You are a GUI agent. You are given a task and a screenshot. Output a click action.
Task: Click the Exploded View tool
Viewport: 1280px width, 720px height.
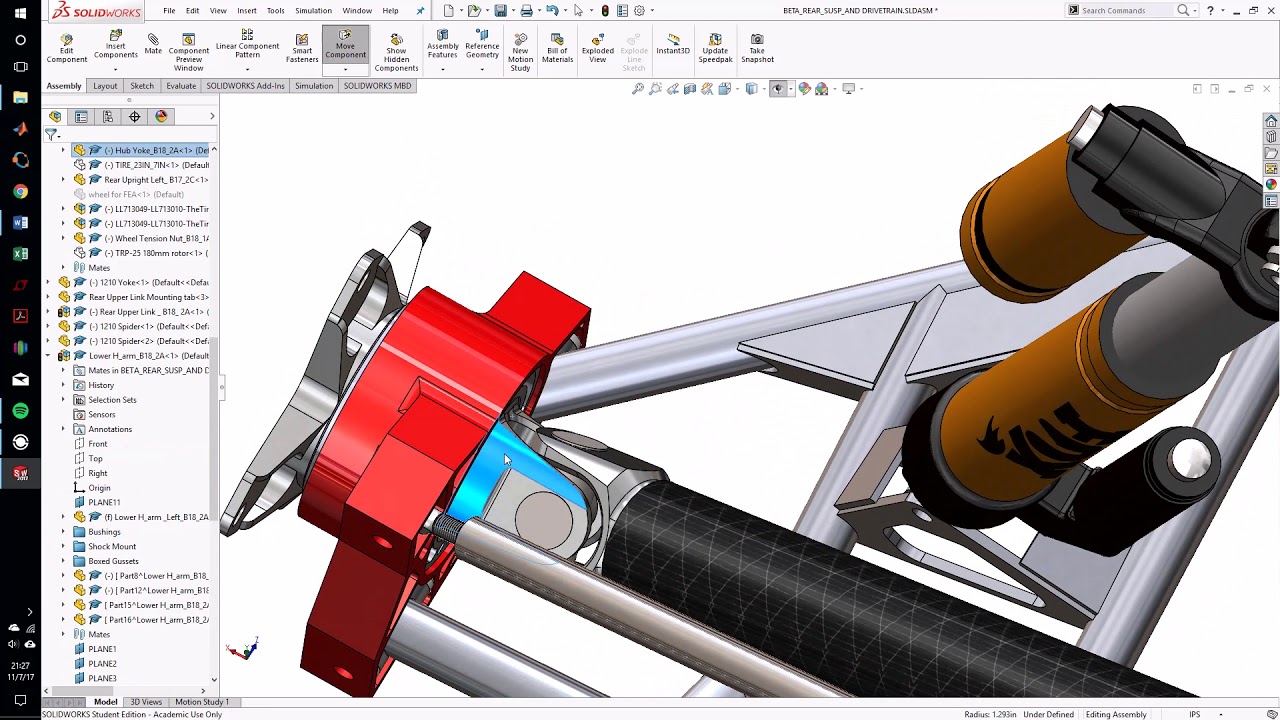(x=598, y=48)
